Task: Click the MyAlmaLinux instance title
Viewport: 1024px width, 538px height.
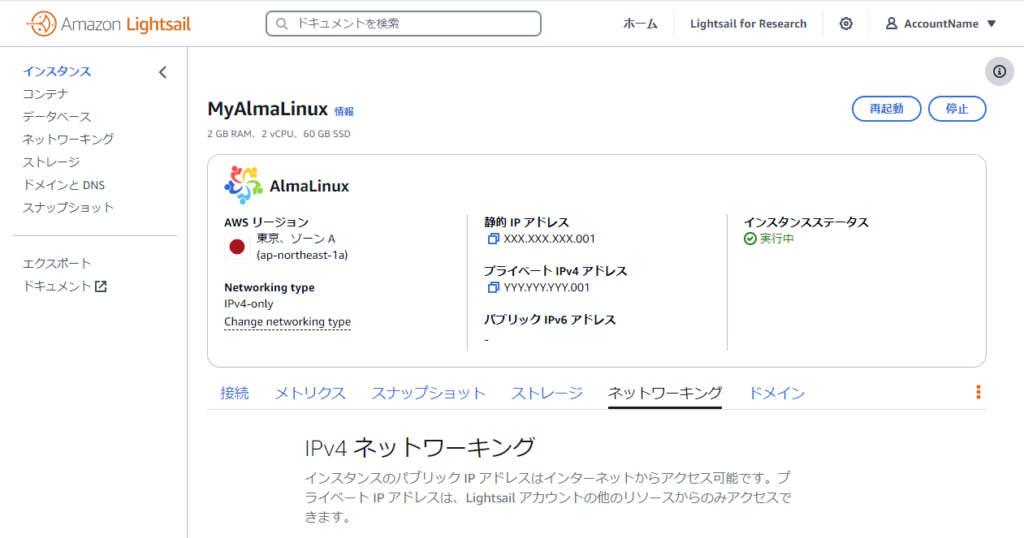Action: 268,109
